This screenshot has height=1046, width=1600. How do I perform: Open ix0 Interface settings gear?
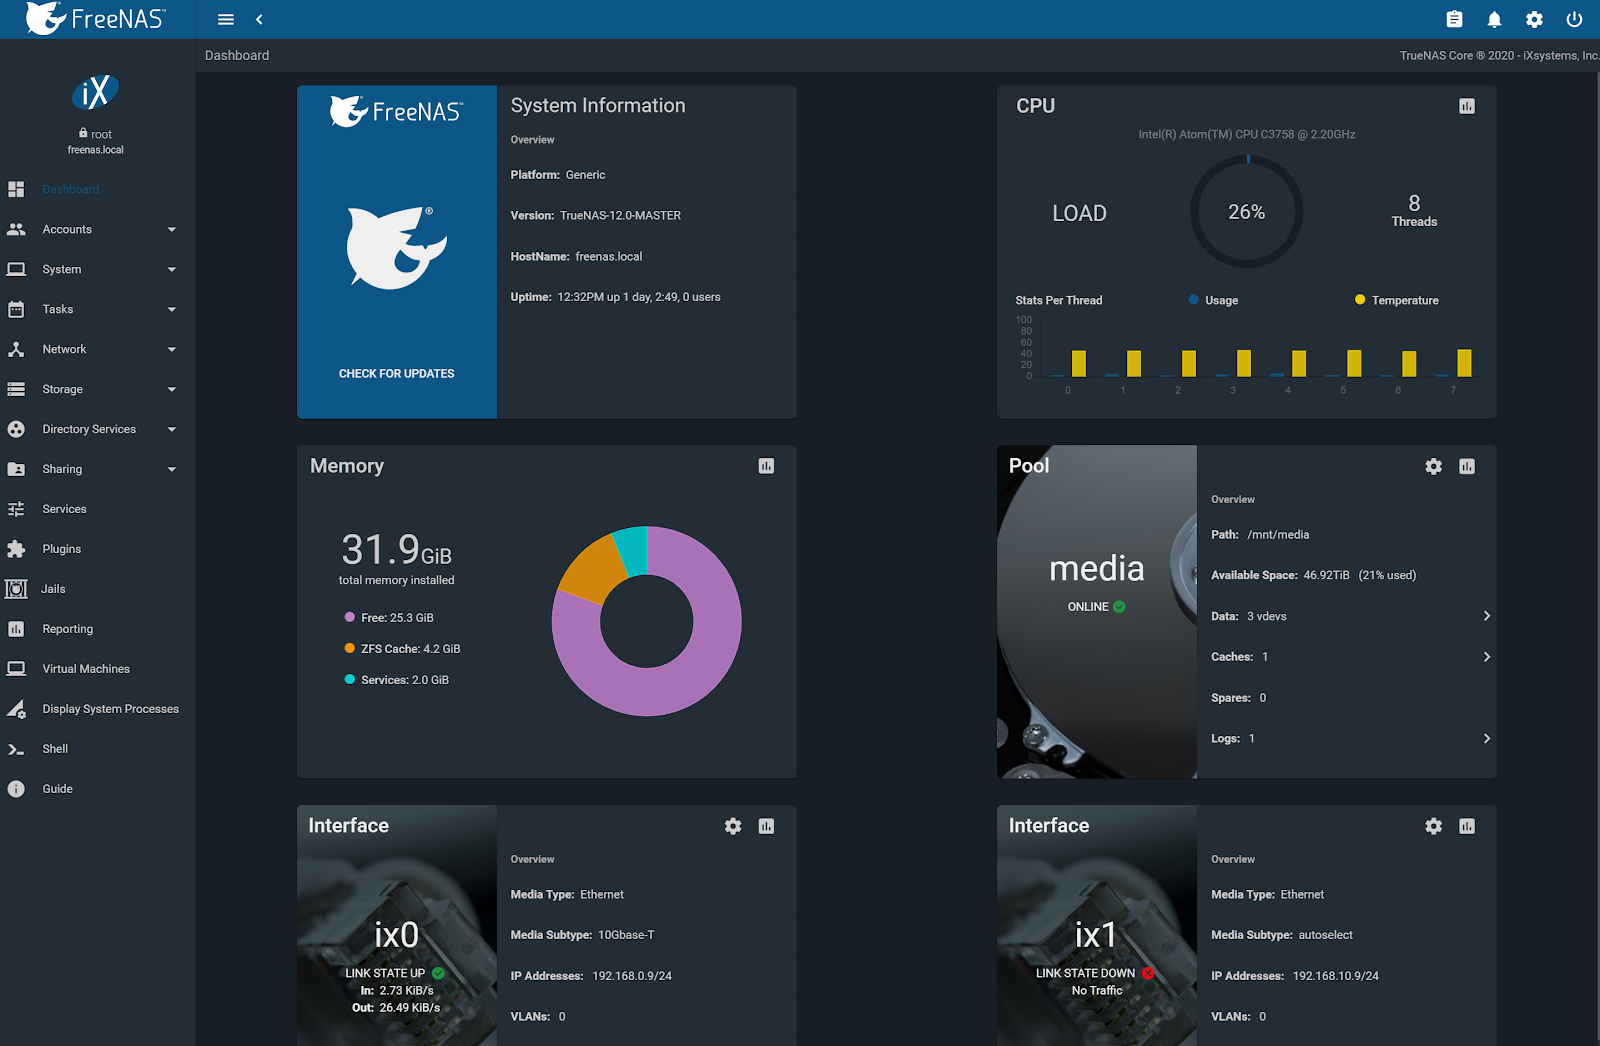[733, 826]
